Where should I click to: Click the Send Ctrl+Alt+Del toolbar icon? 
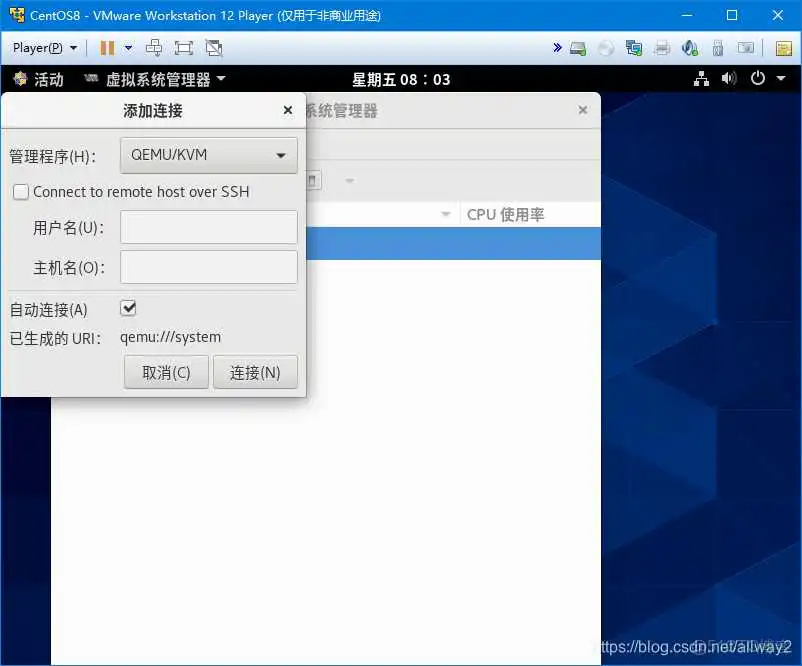(x=153, y=47)
